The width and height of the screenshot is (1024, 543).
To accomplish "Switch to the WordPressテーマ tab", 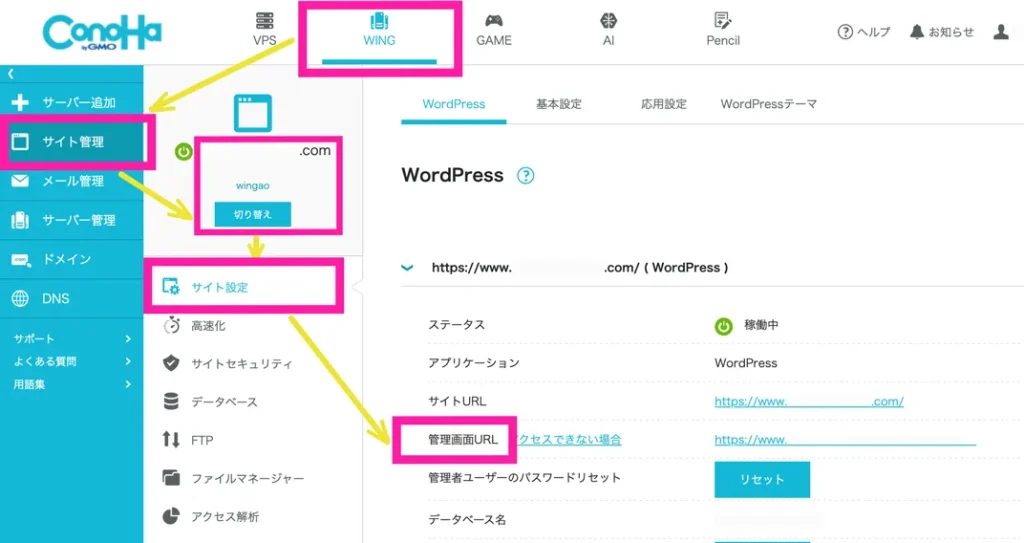I will [769, 104].
